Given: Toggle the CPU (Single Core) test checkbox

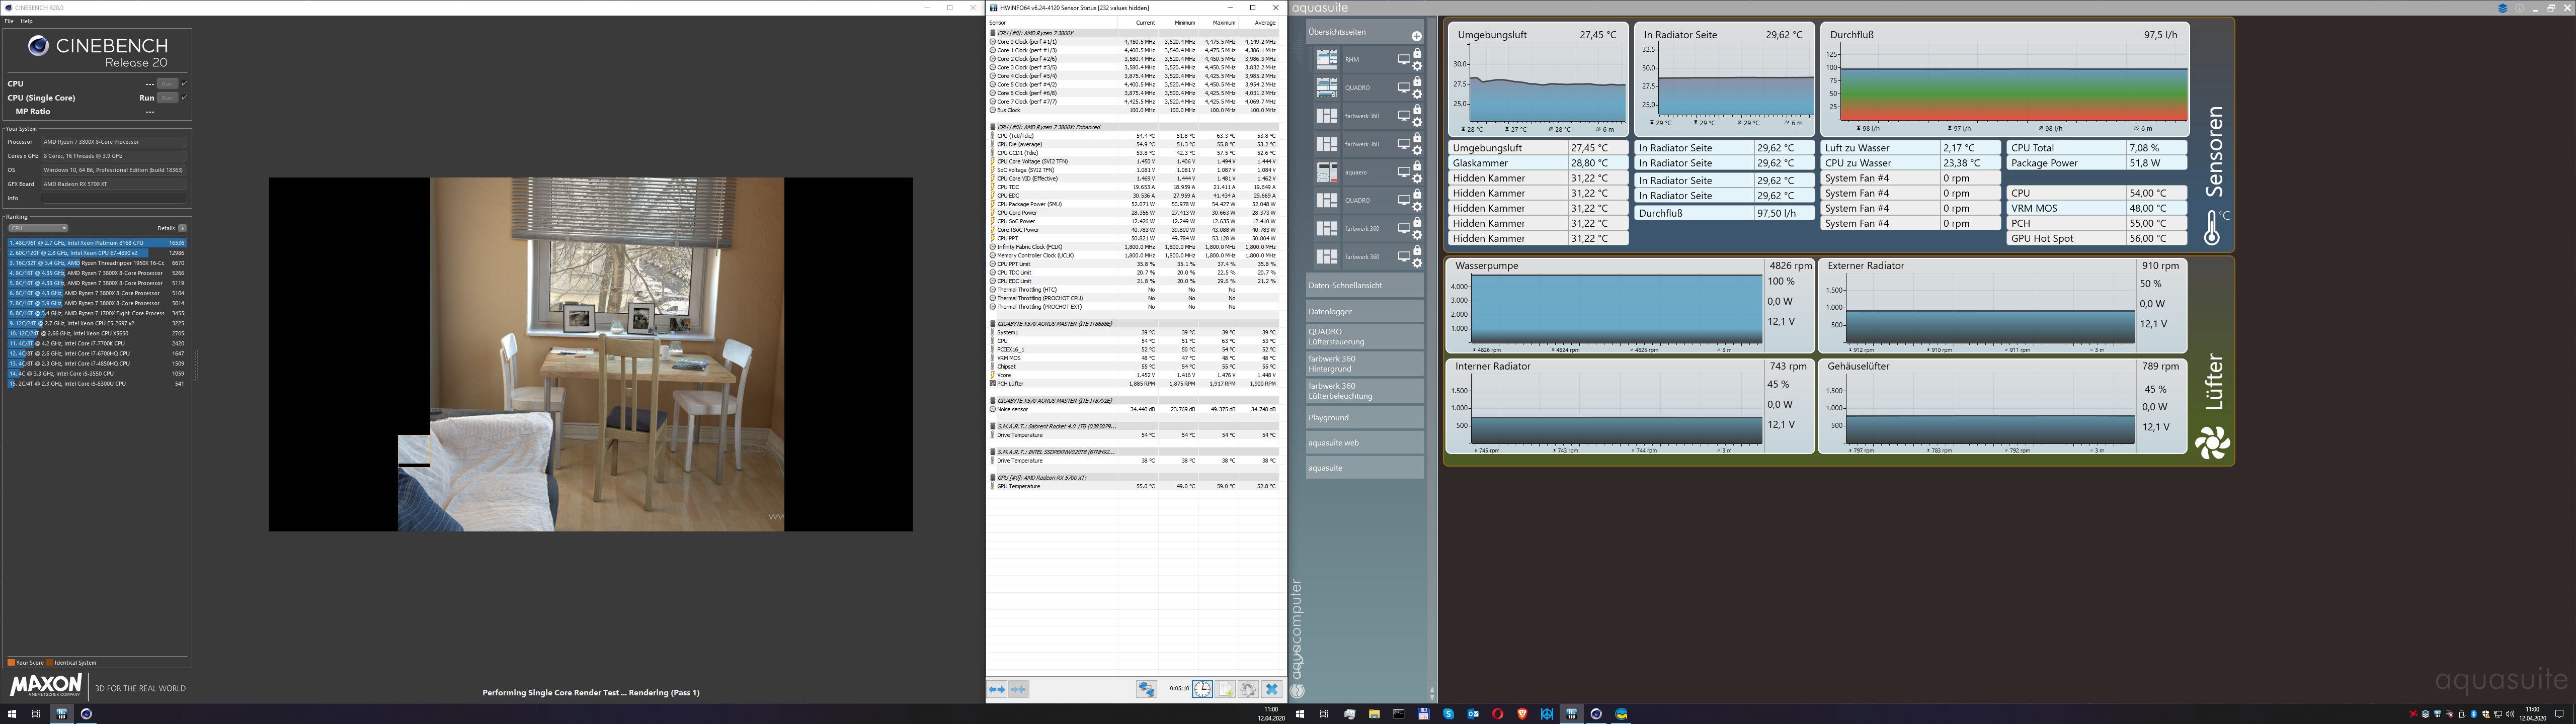Looking at the screenshot, I should (x=185, y=98).
